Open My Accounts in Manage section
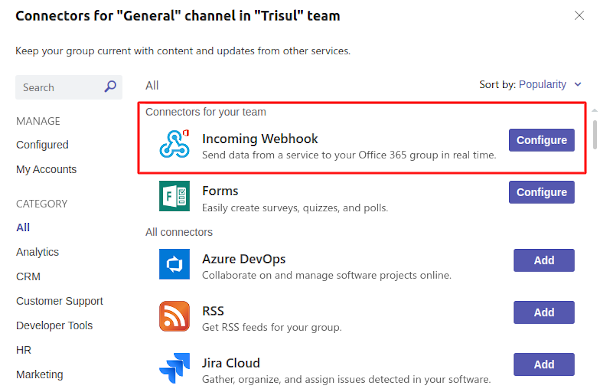This screenshot has height=389, width=600. [46, 169]
